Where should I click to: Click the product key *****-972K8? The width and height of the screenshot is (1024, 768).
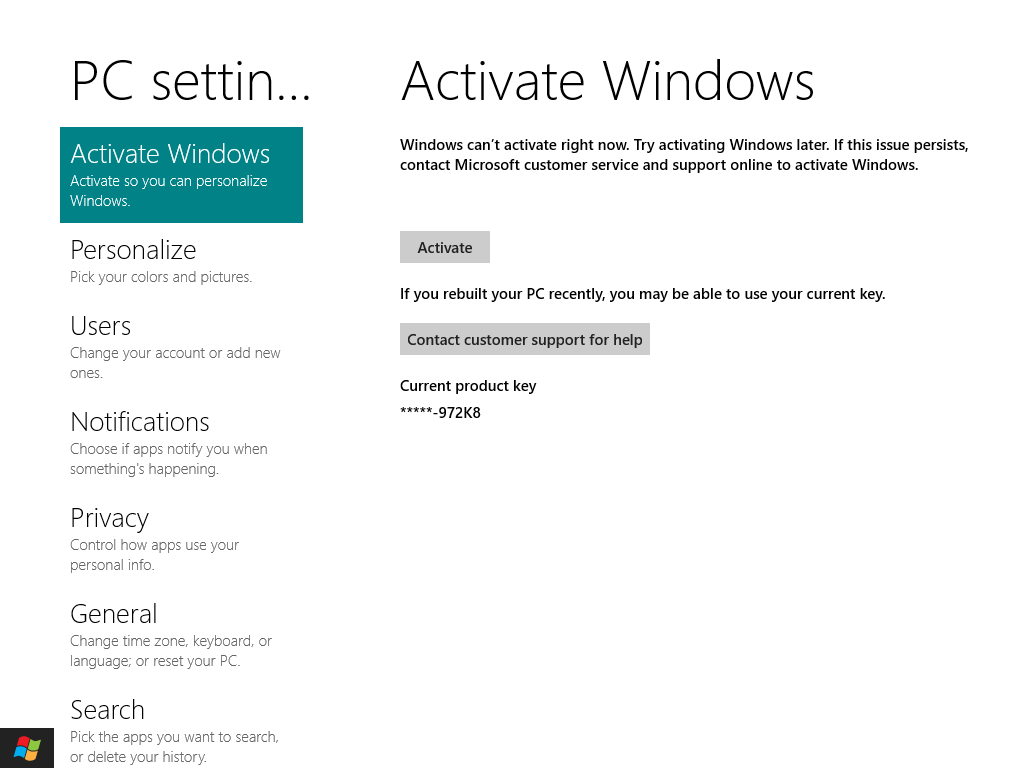pos(441,413)
